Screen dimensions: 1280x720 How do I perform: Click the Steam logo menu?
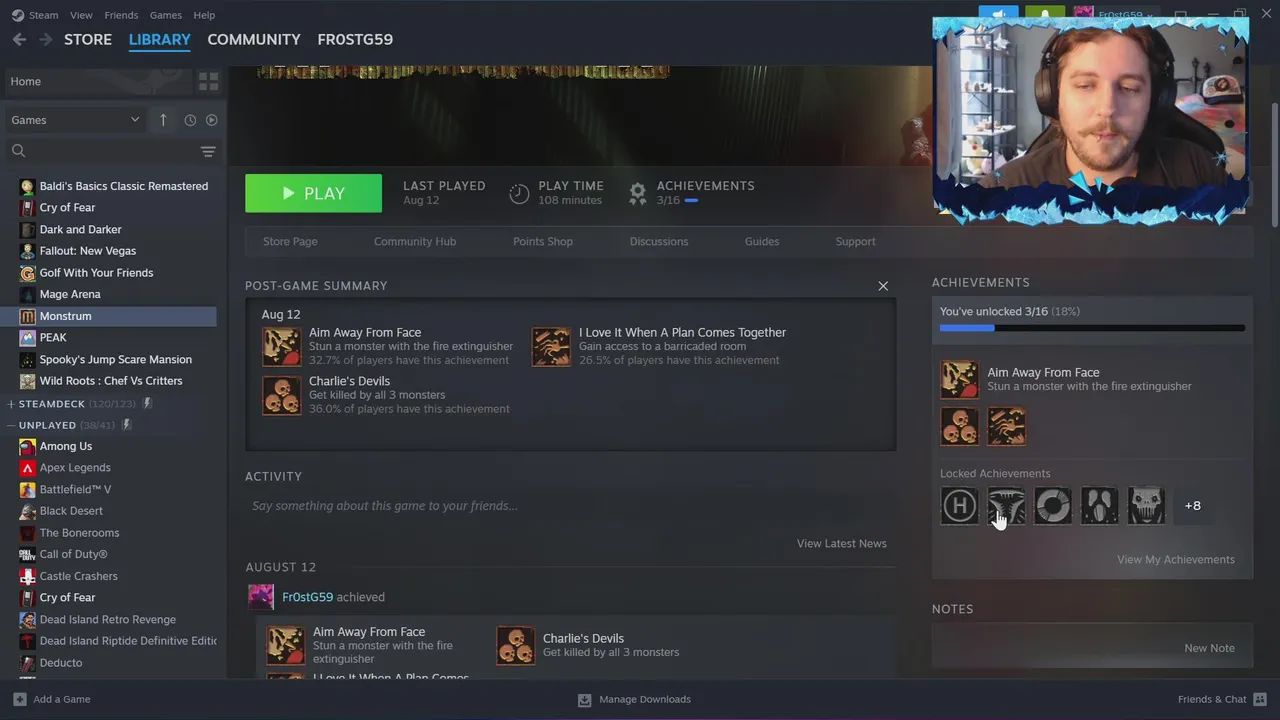tap(35, 15)
